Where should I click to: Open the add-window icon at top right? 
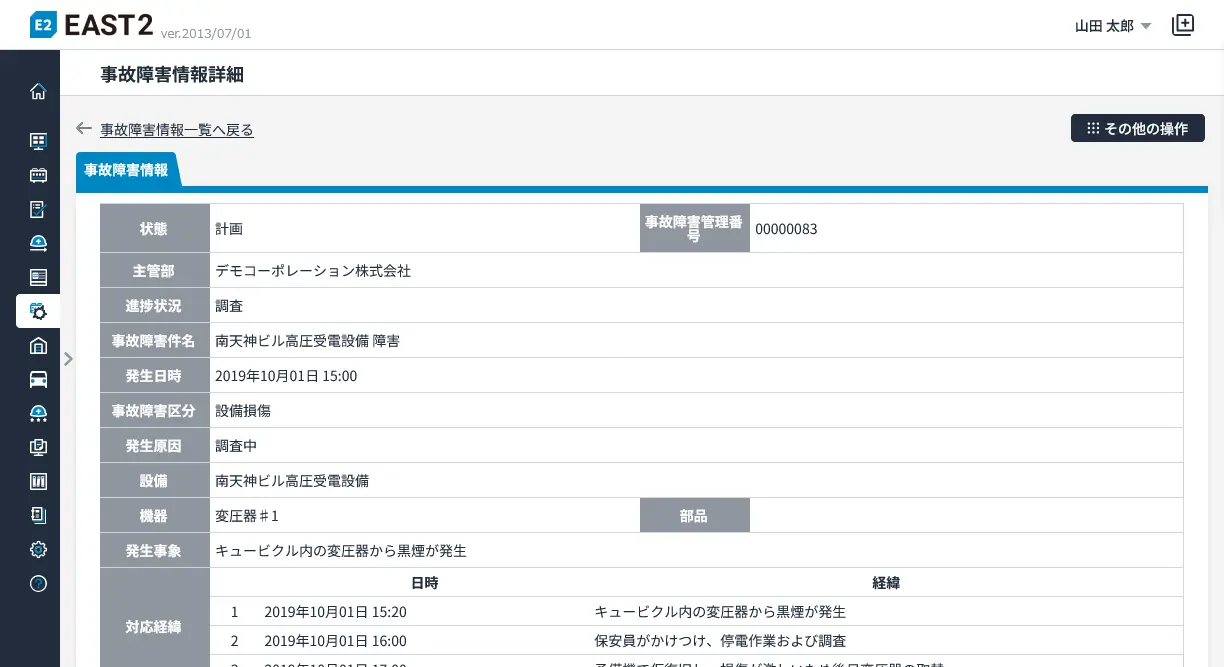[1183, 25]
